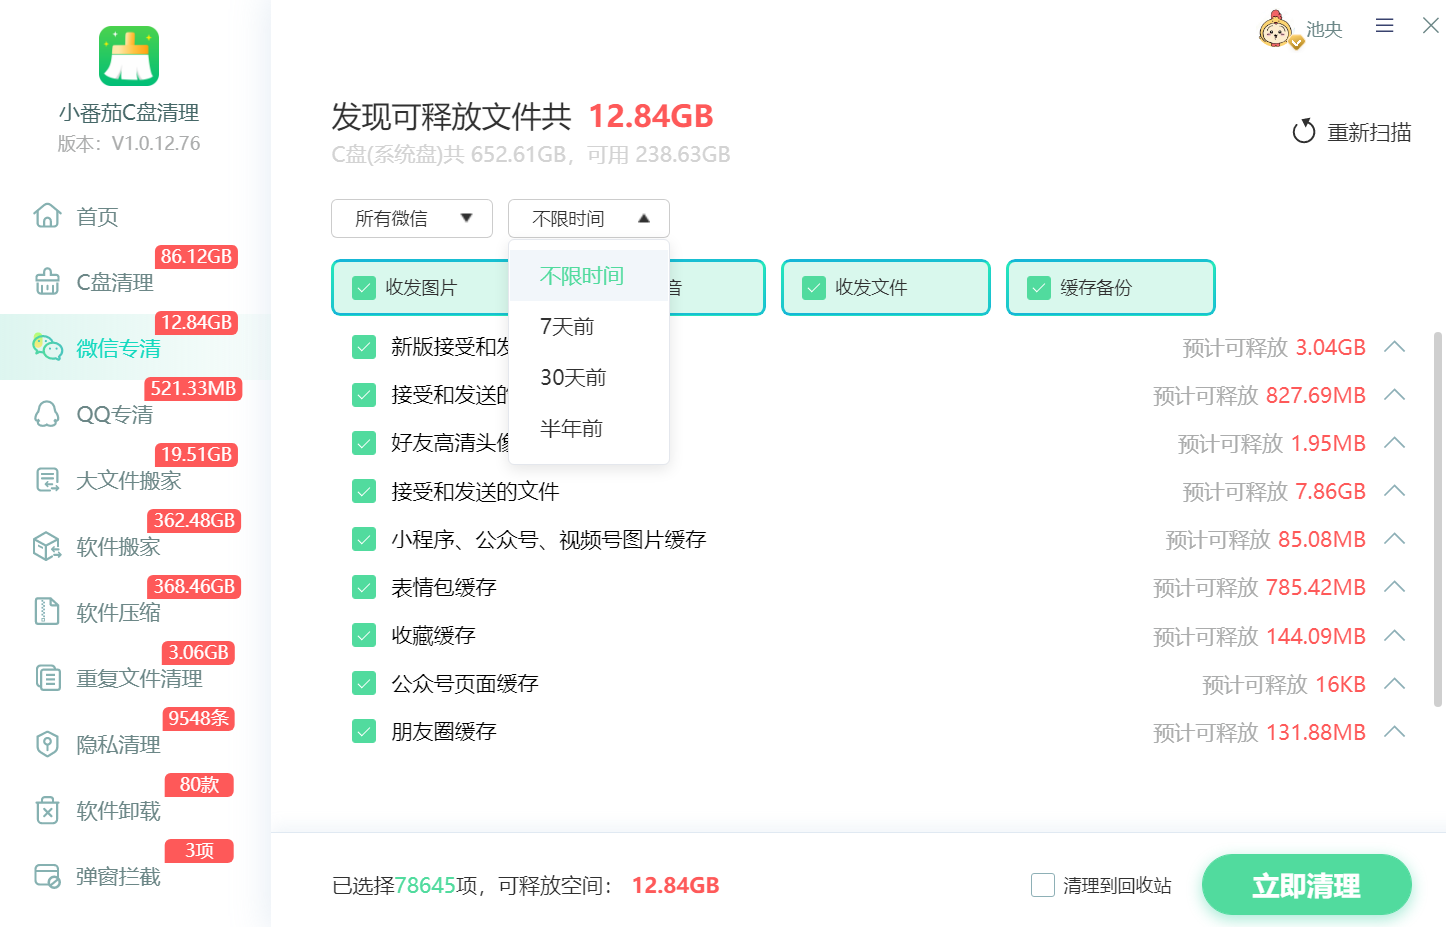Click the 缓存备份 category button label
The image size is (1446, 927).
click(x=1096, y=288)
